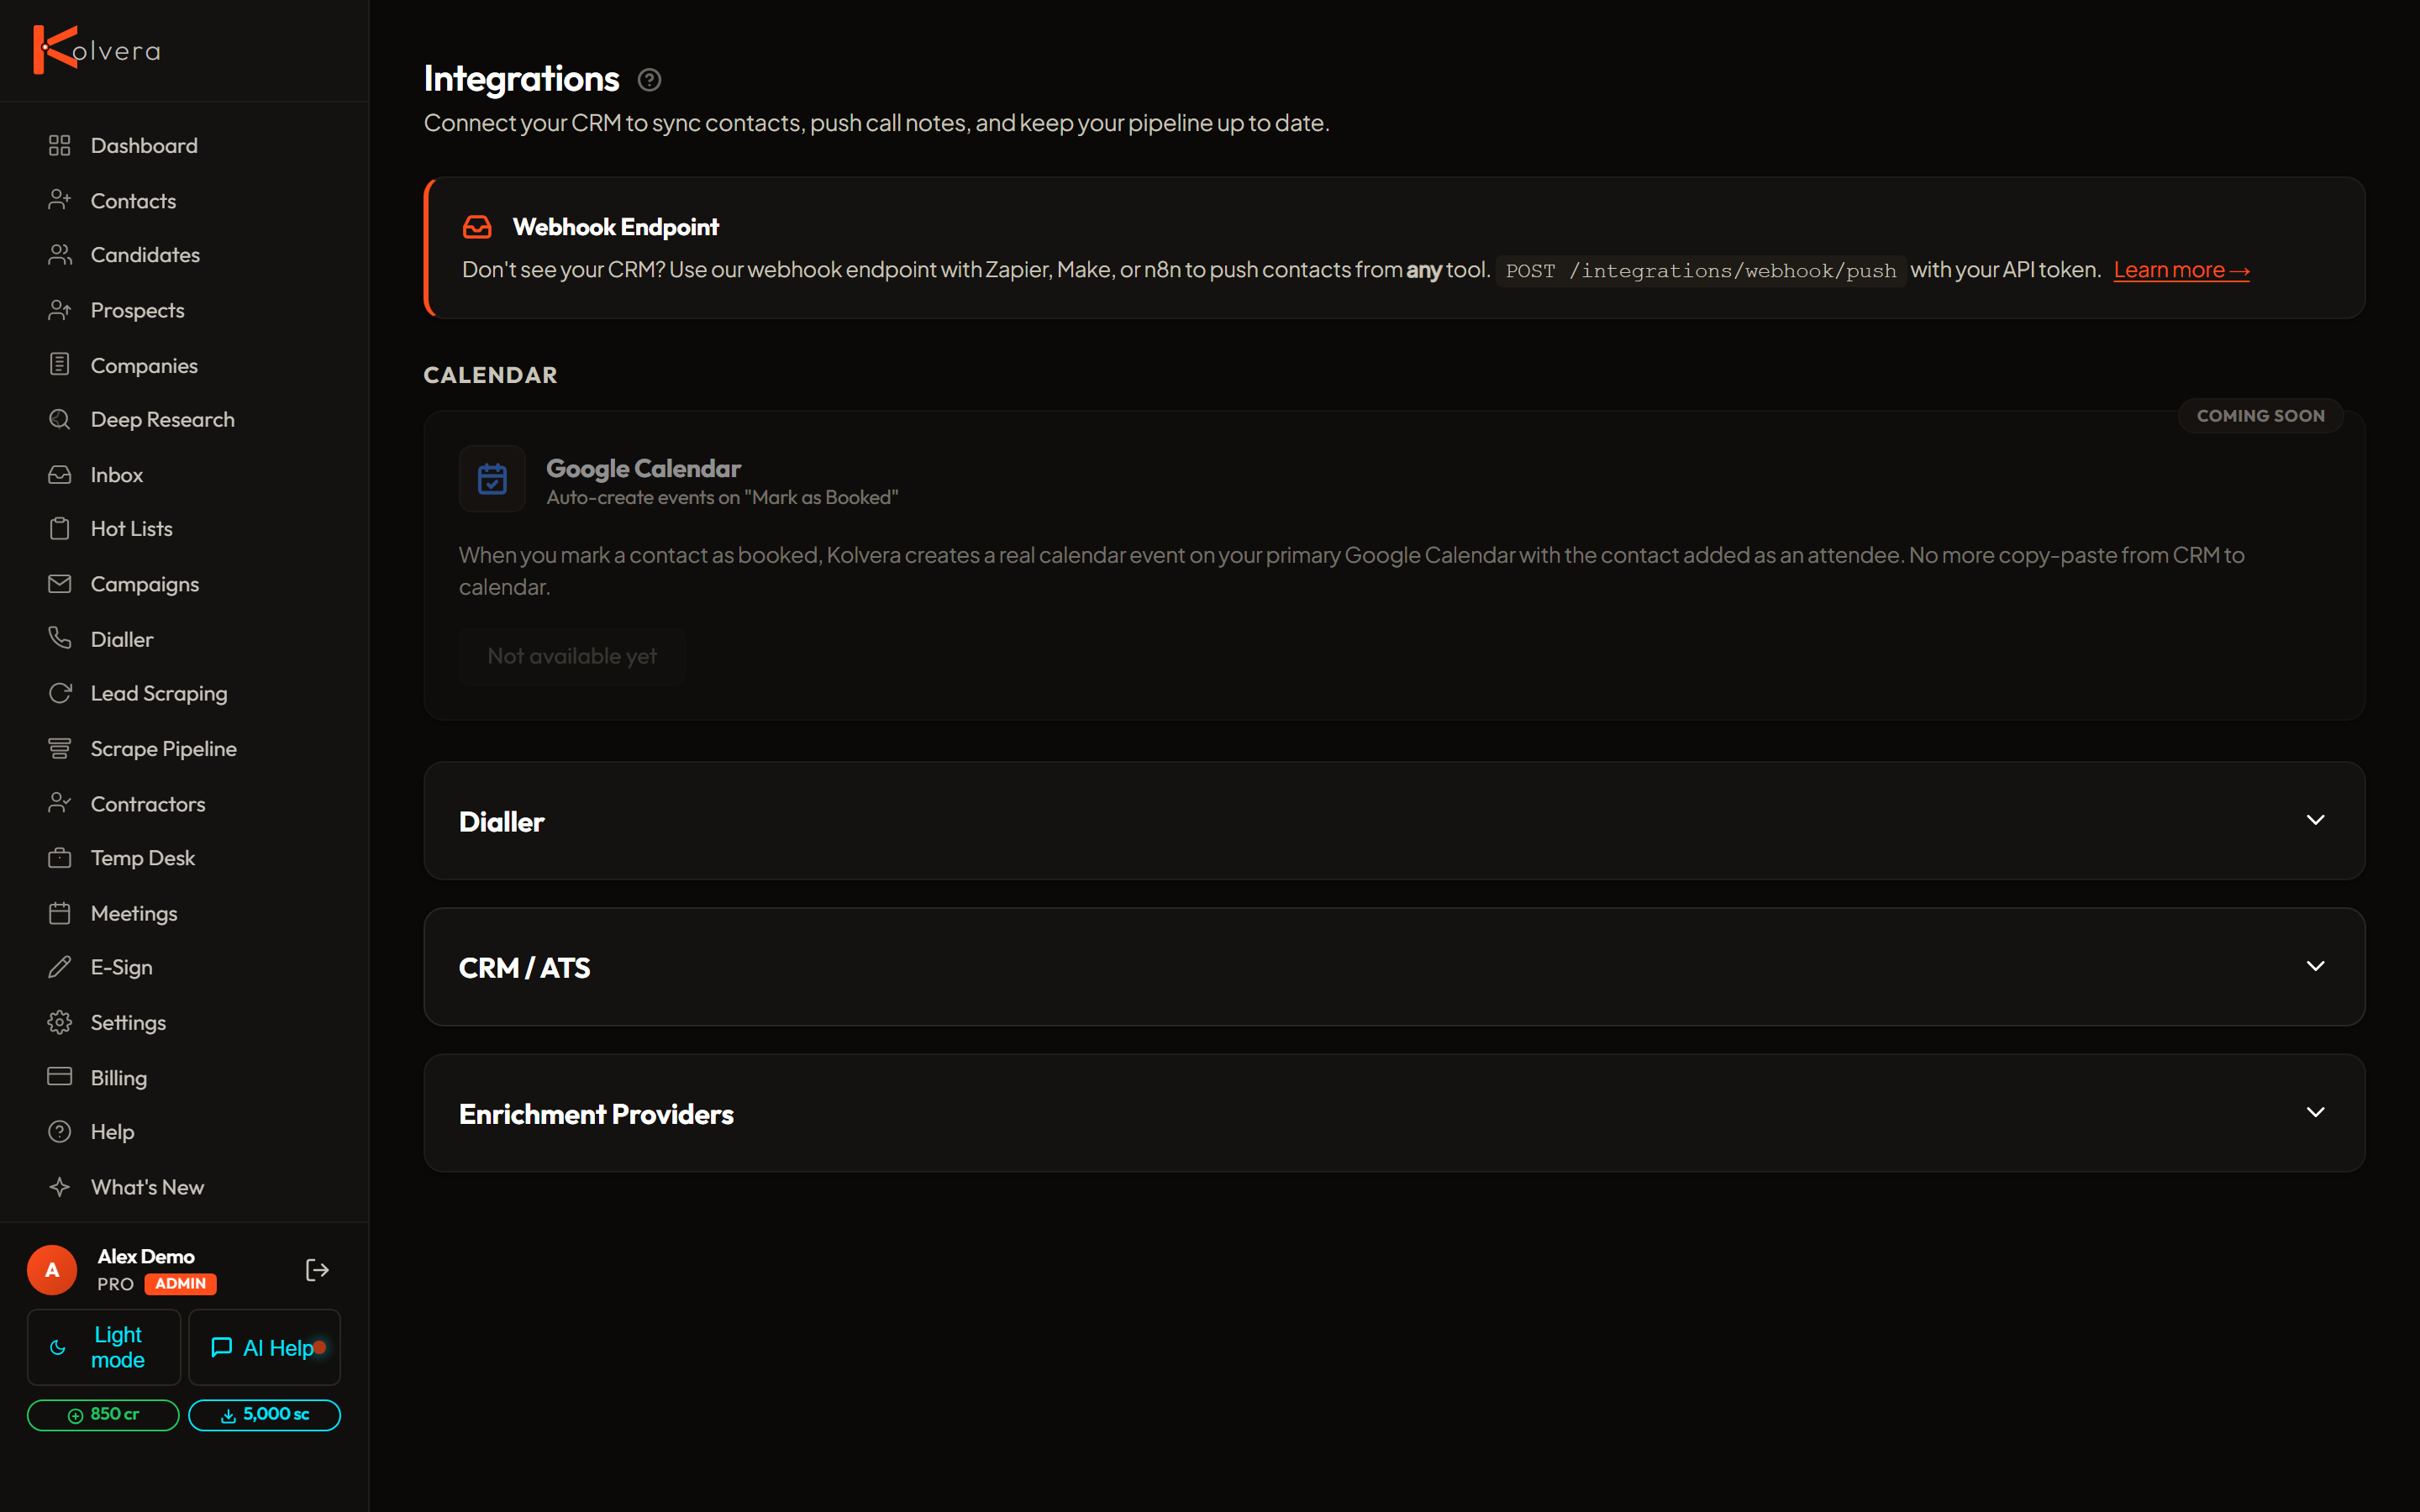
Task: Expand the Dialler section
Action: pos(1394,821)
